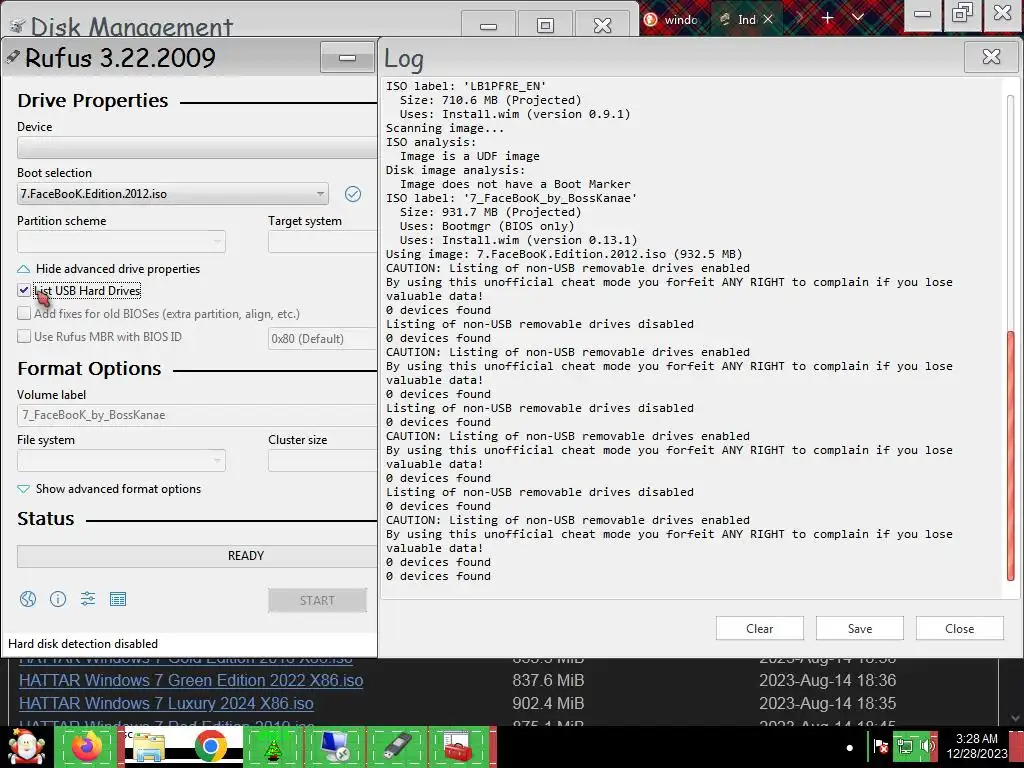Open a new browser tab with plus

pyautogui.click(x=827, y=18)
